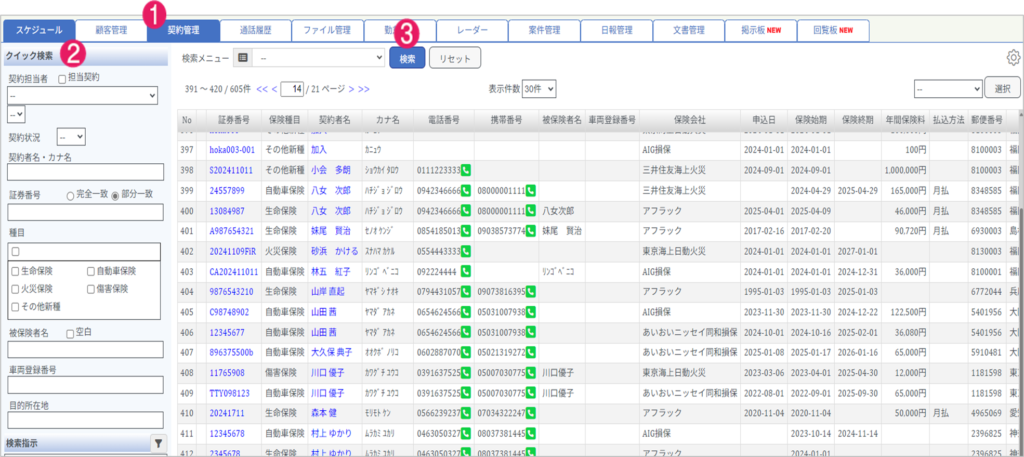
Task: Check the 自動車保険 category checkbox
Action: [91, 271]
